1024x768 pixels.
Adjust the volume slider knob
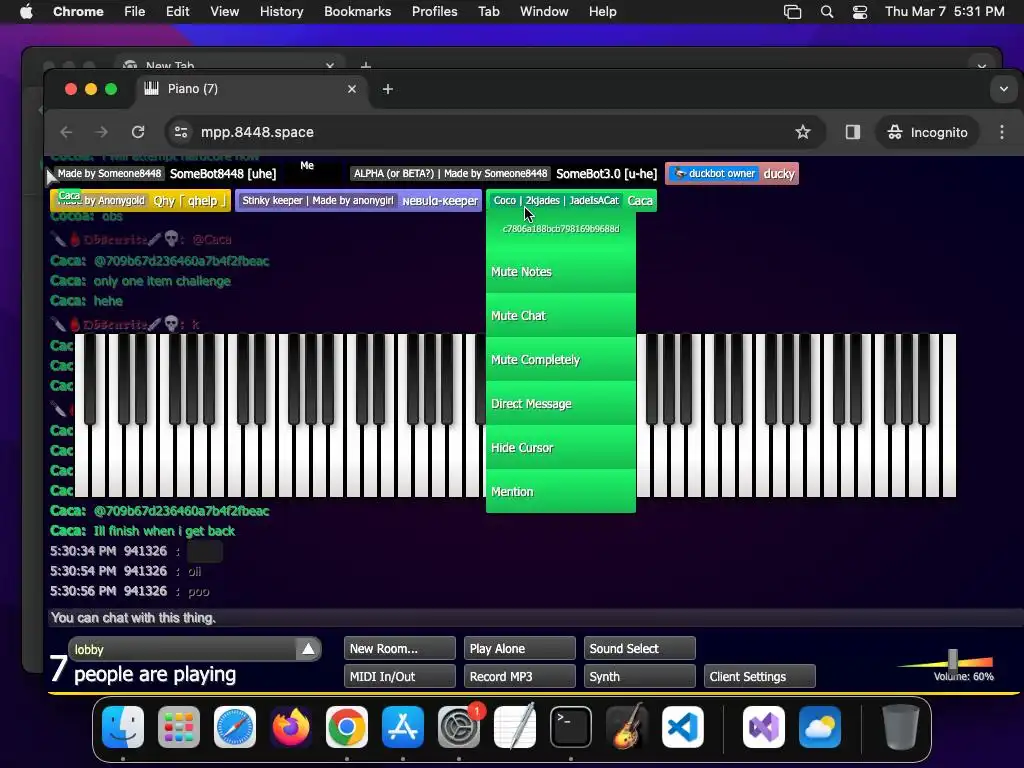pos(953,660)
